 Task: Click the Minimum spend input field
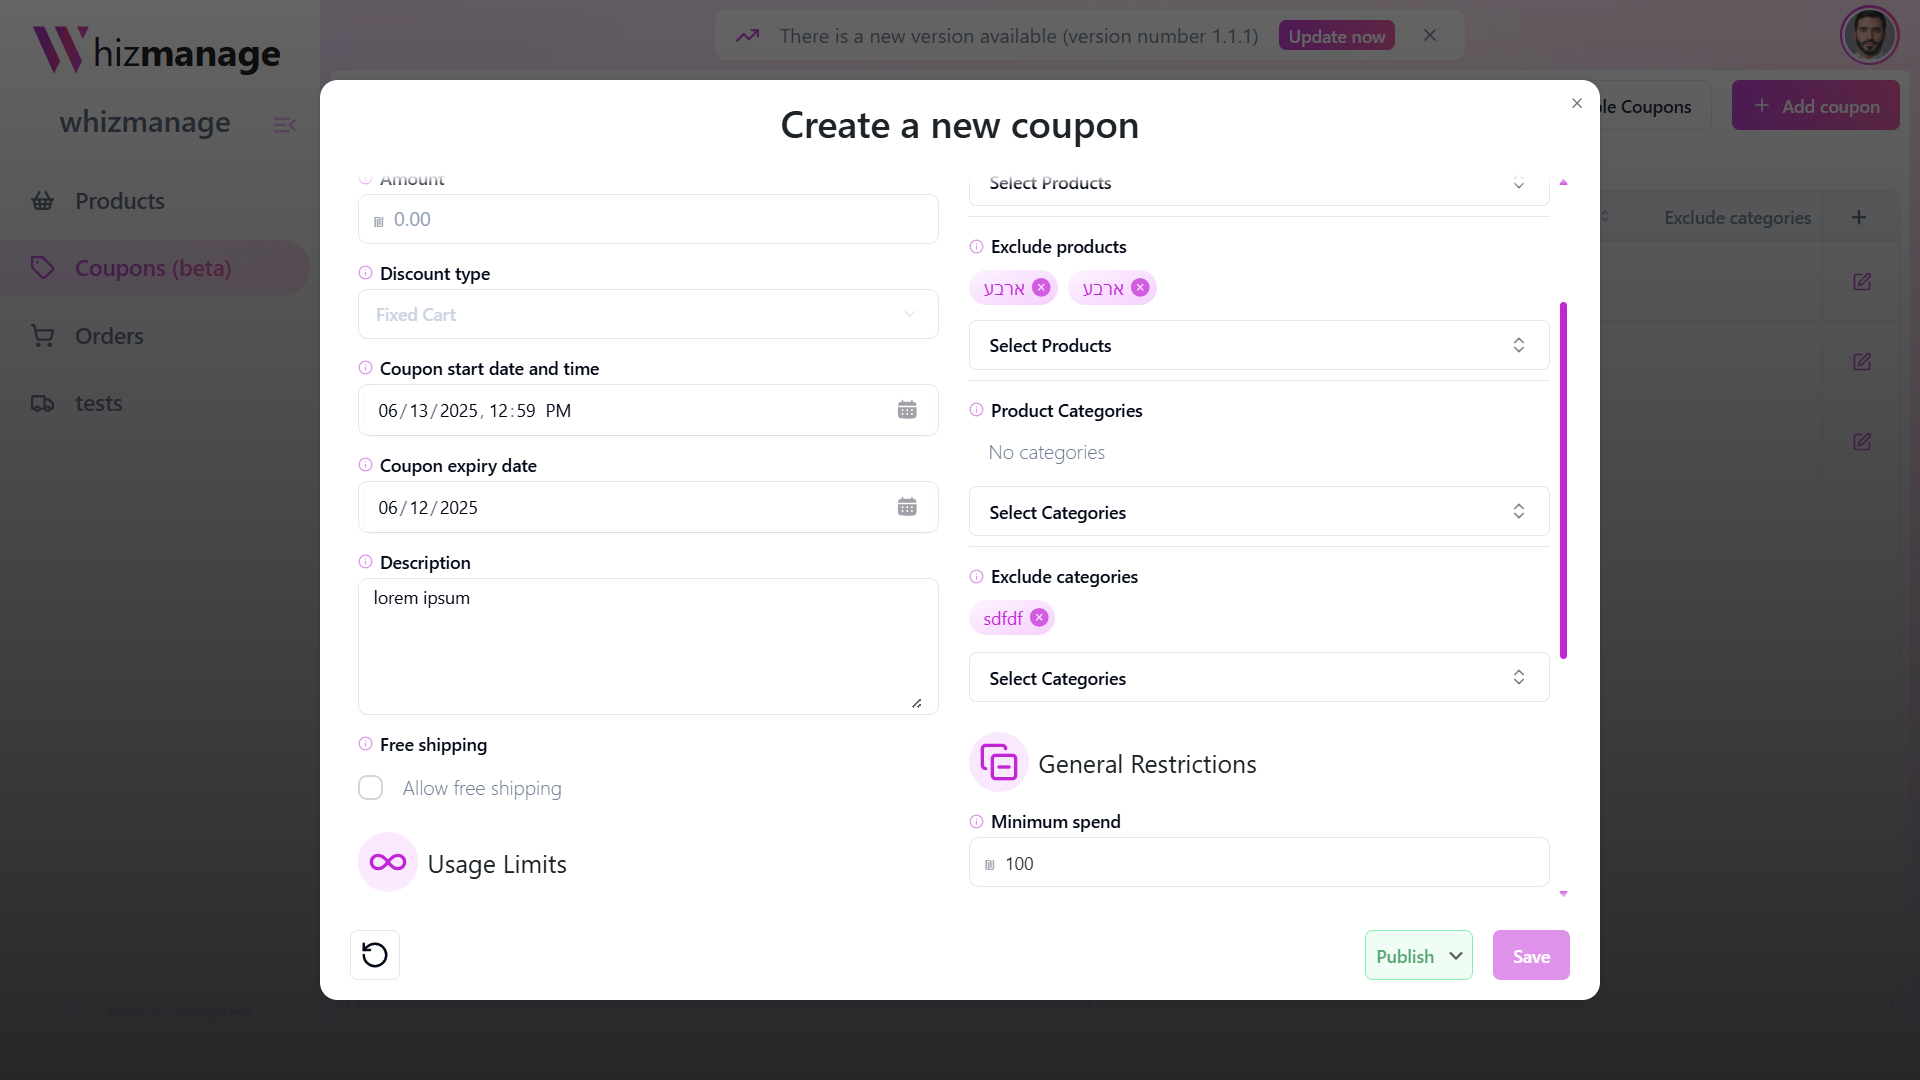[1270, 863]
